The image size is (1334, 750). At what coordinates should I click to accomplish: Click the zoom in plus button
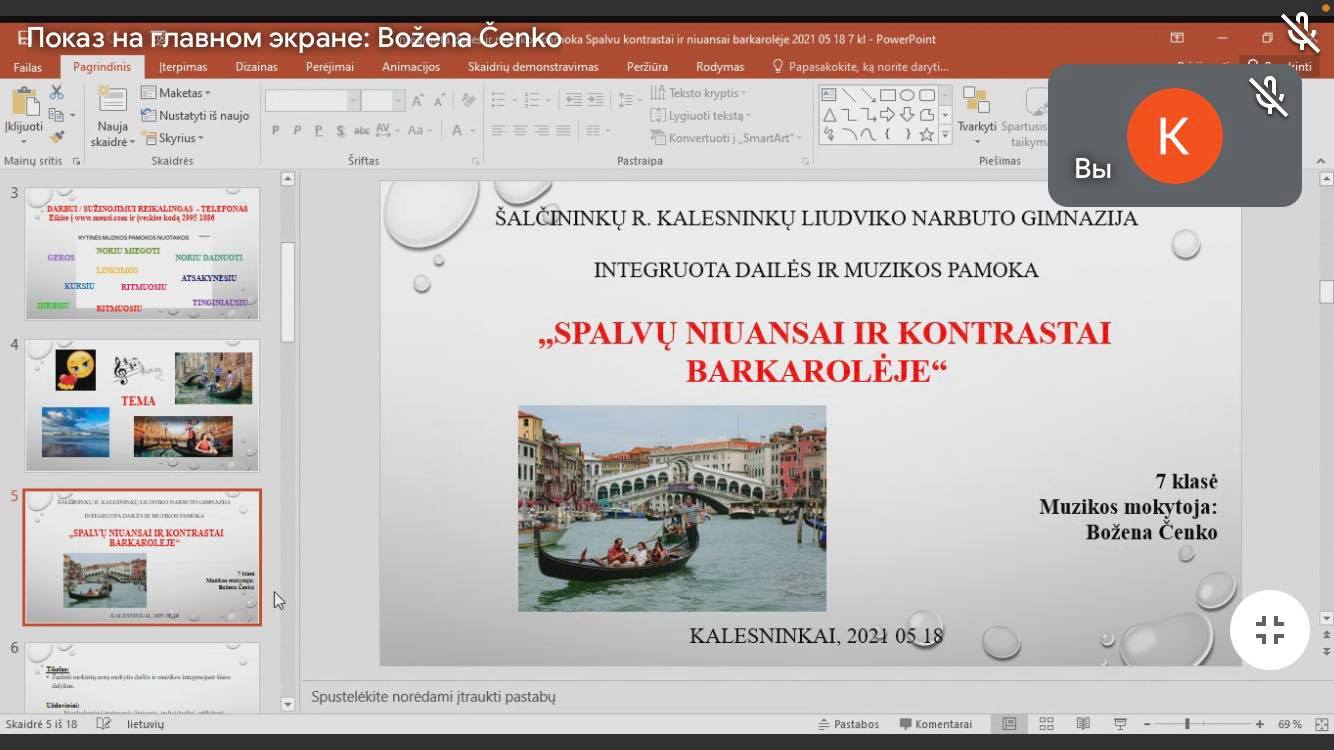[x=1260, y=724]
